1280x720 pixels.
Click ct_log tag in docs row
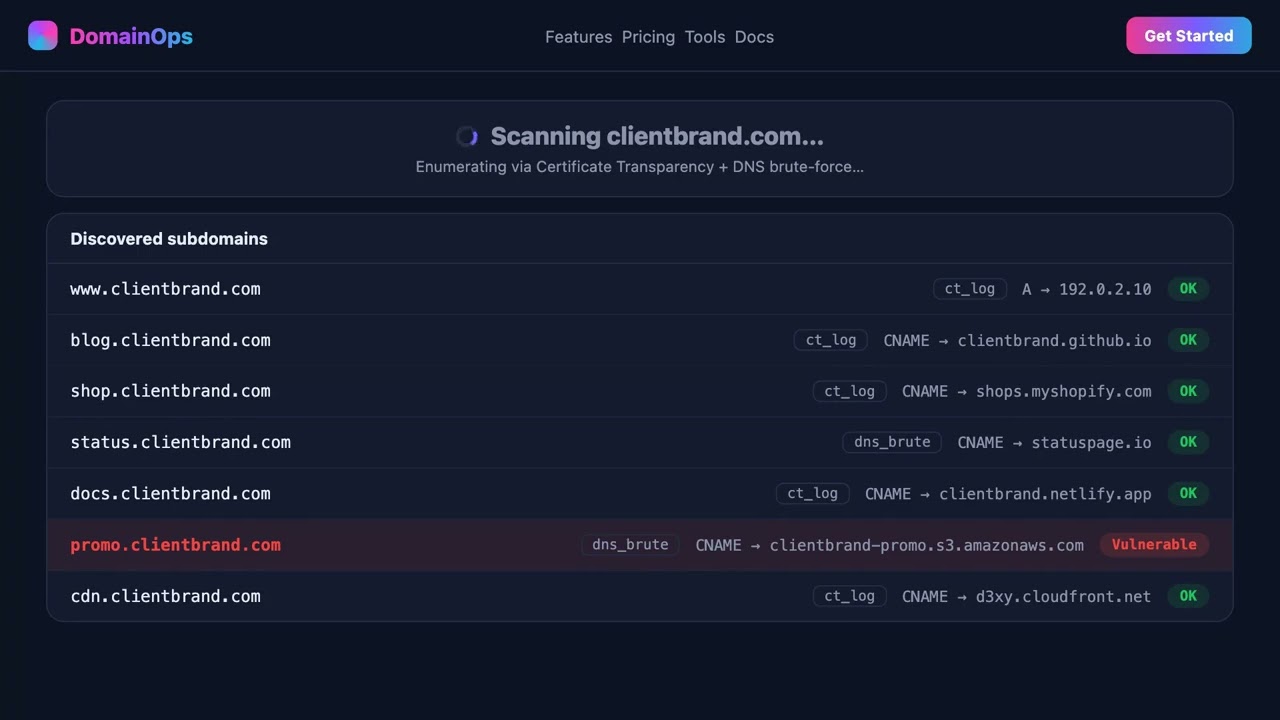click(x=813, y=493)
